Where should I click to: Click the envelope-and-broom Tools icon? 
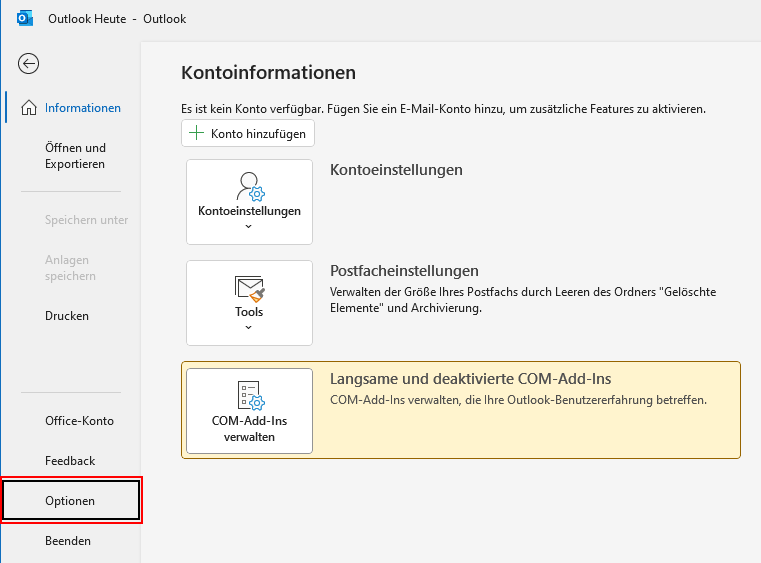coord(249,289)
